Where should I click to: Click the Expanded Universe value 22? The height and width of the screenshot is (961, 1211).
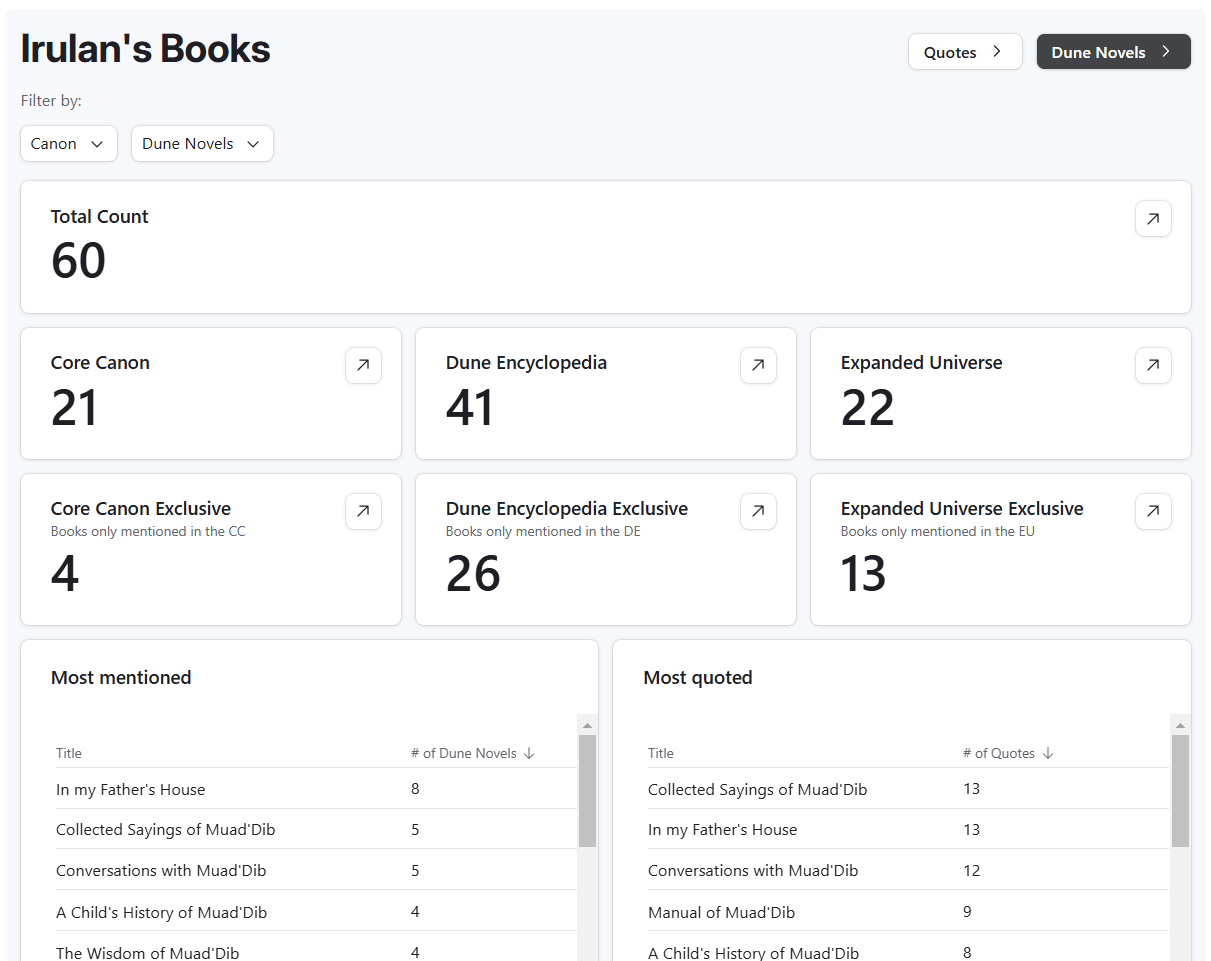click(x=867, y=408)
